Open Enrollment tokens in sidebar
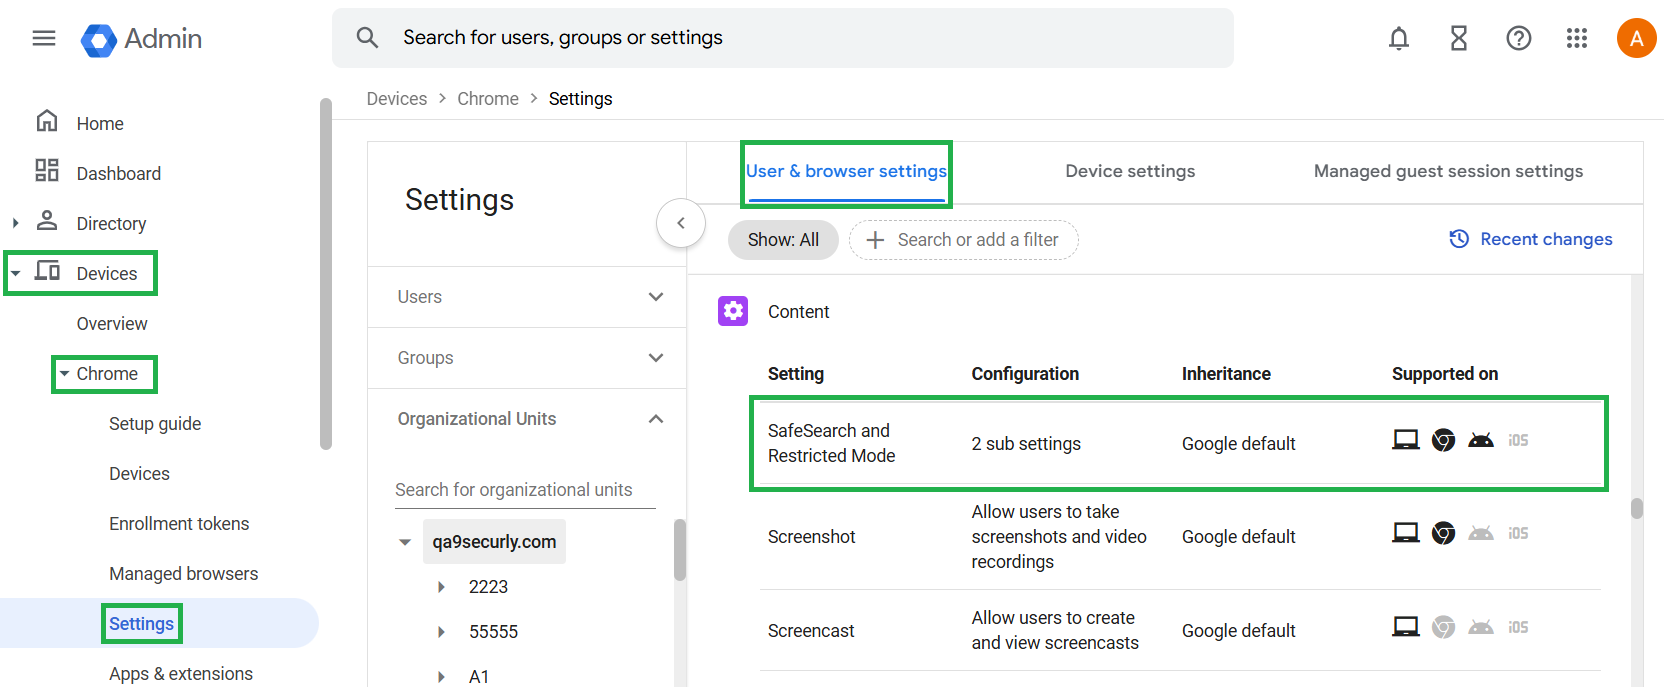Viewport: 1664px width, 687px height. 179,524
